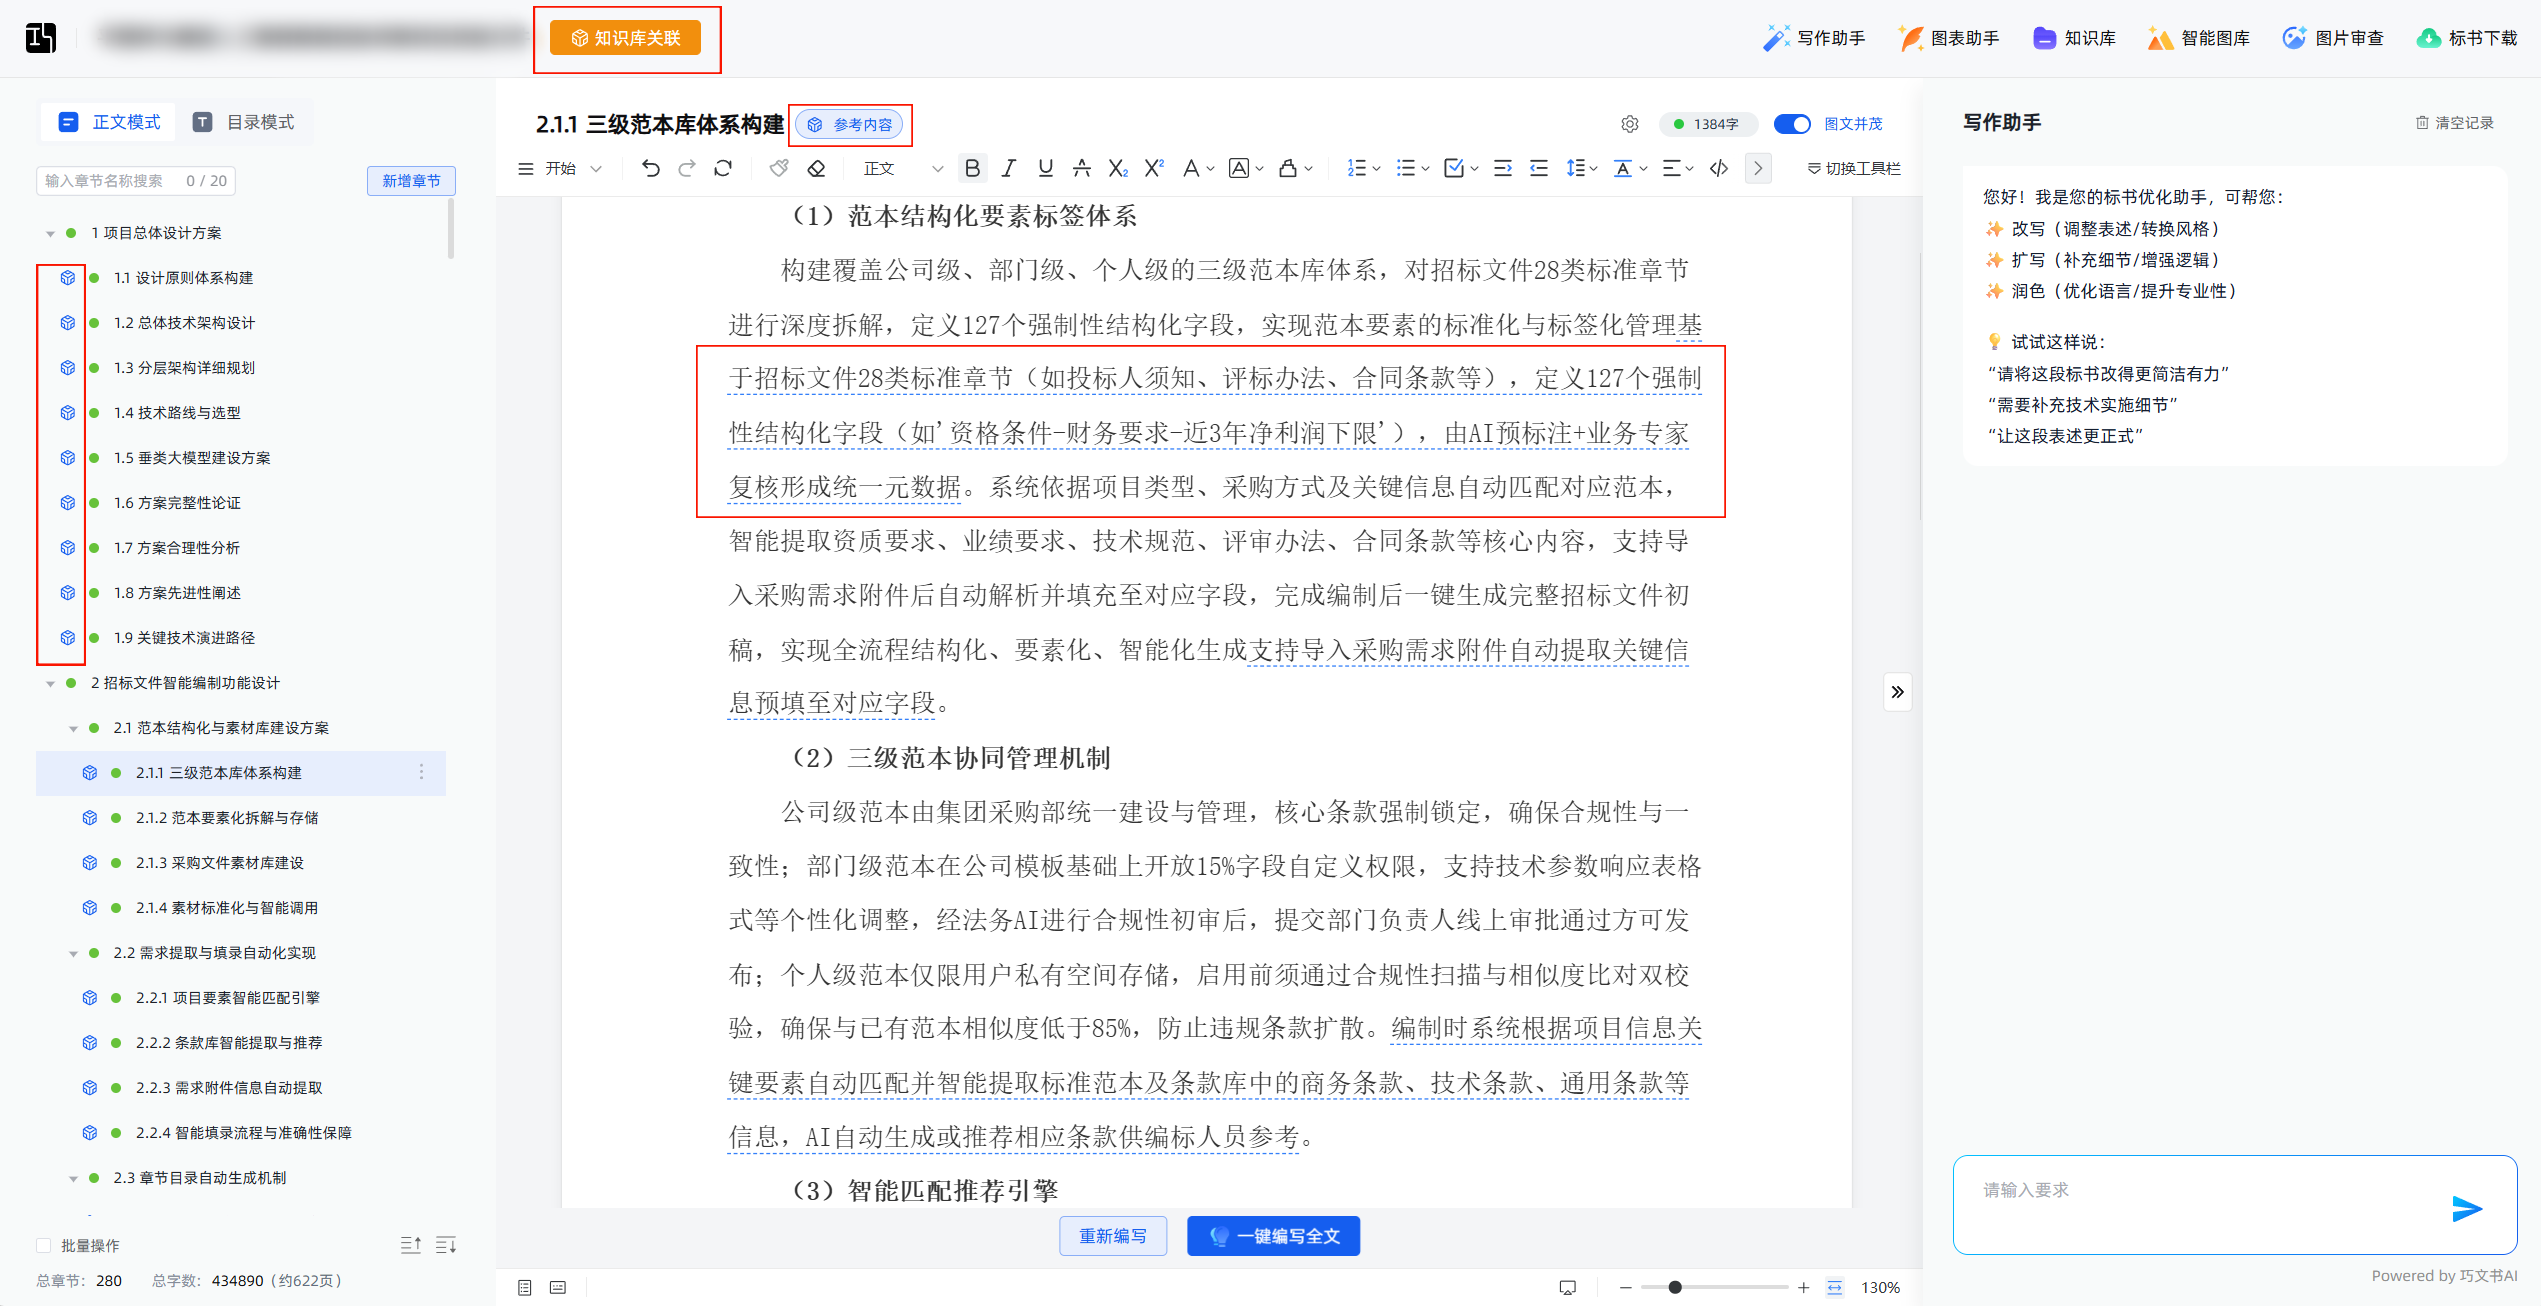Click the fit-width icon beside 130%
The width and height of the screenshot is (2541, 1306).
click(x=1834, y=1287)
